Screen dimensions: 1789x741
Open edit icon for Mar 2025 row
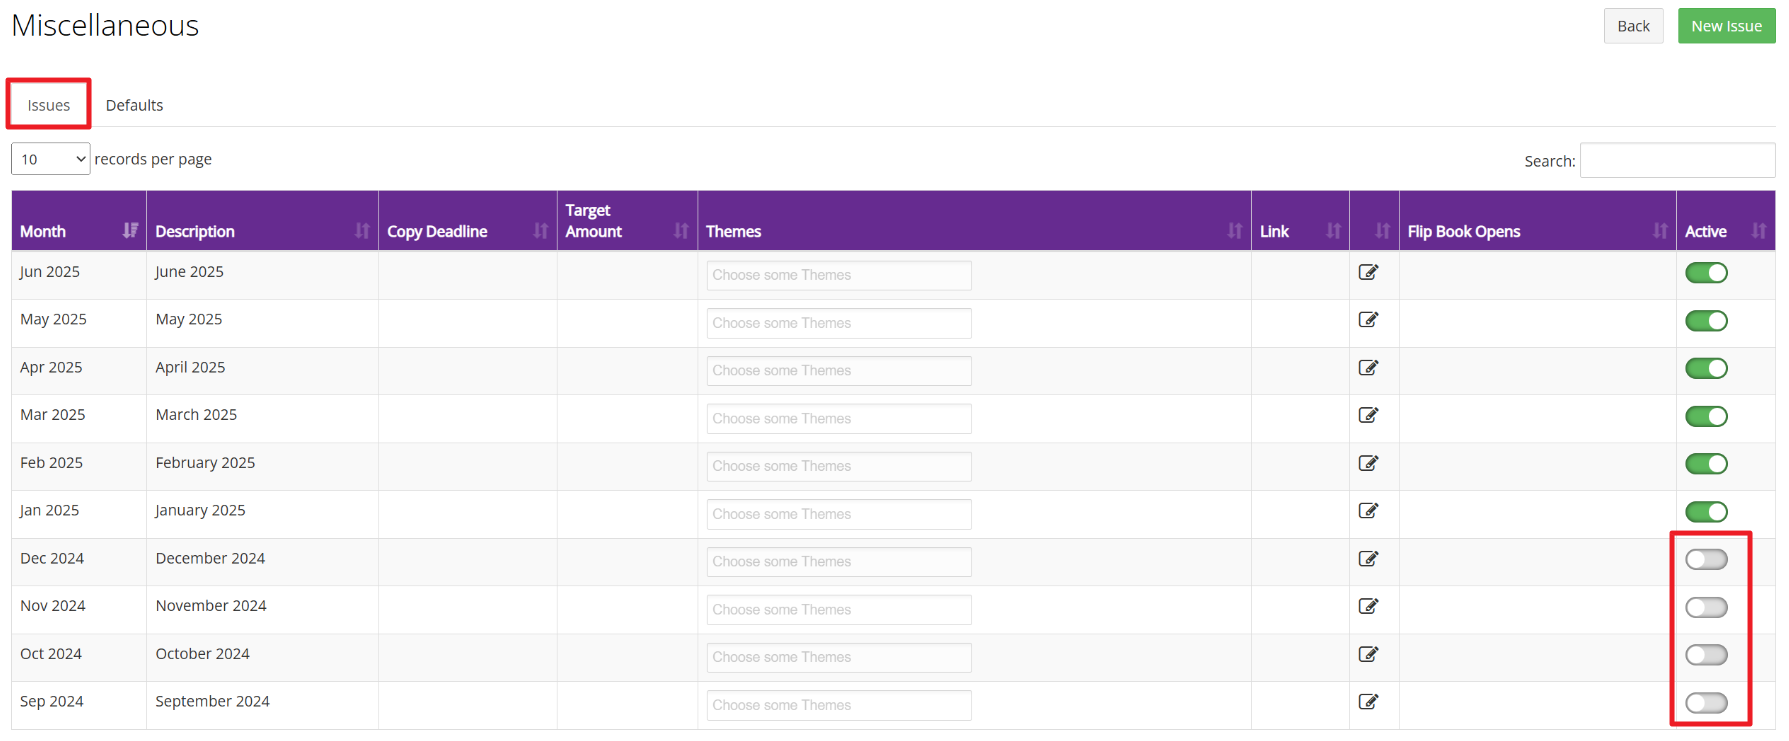[1368, 415]
